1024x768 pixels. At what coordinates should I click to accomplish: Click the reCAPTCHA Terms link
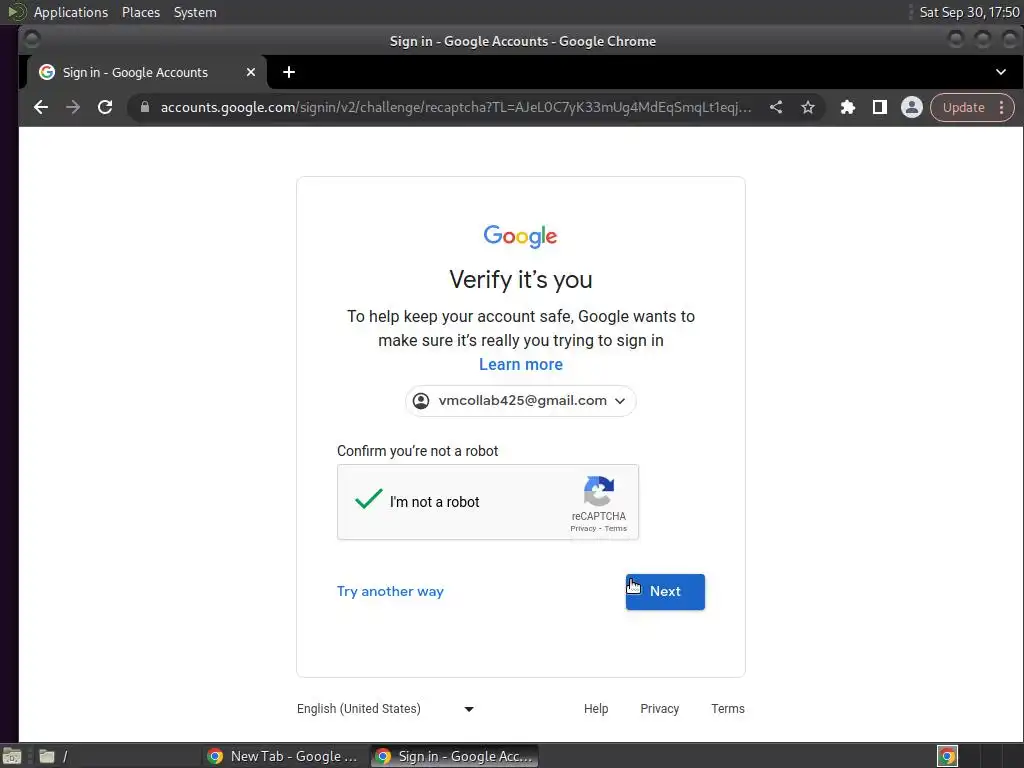pos(615,528)
